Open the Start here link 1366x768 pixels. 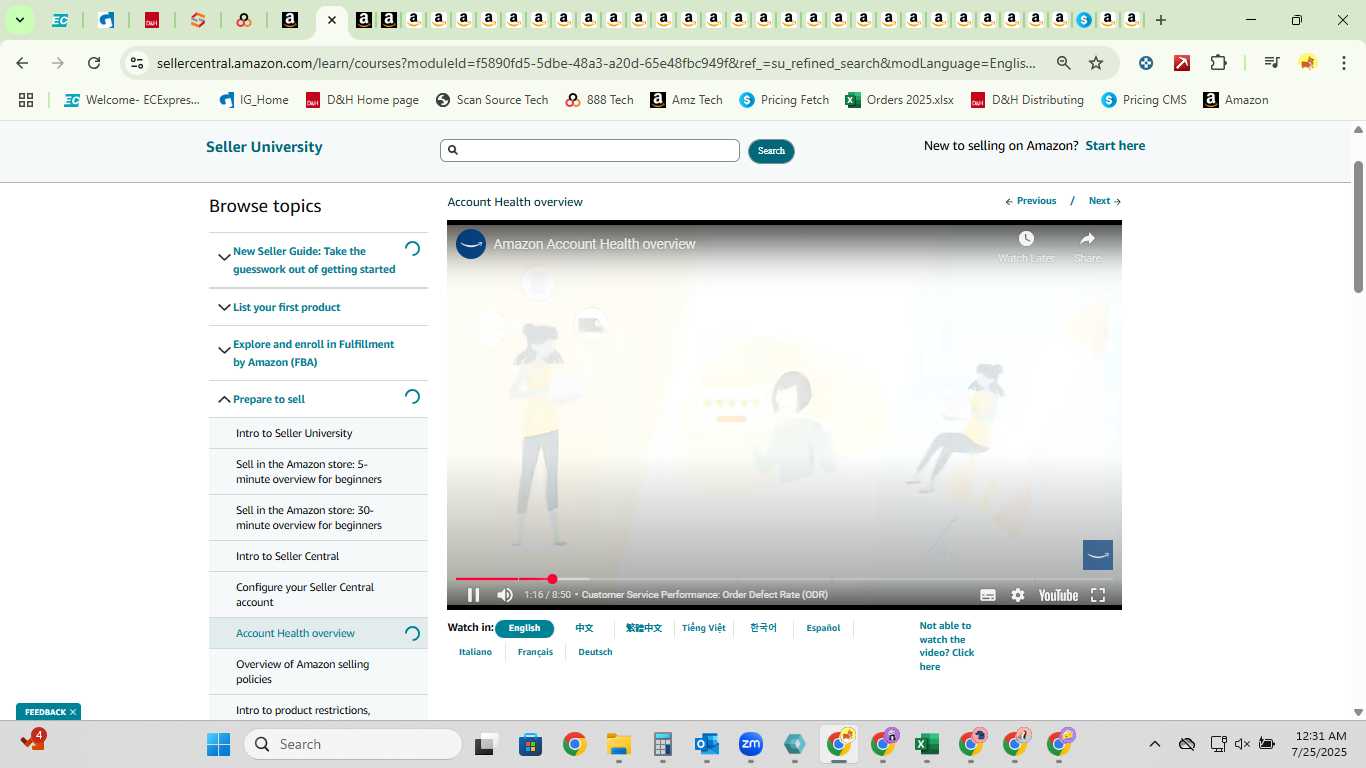tap(1115, 146)
